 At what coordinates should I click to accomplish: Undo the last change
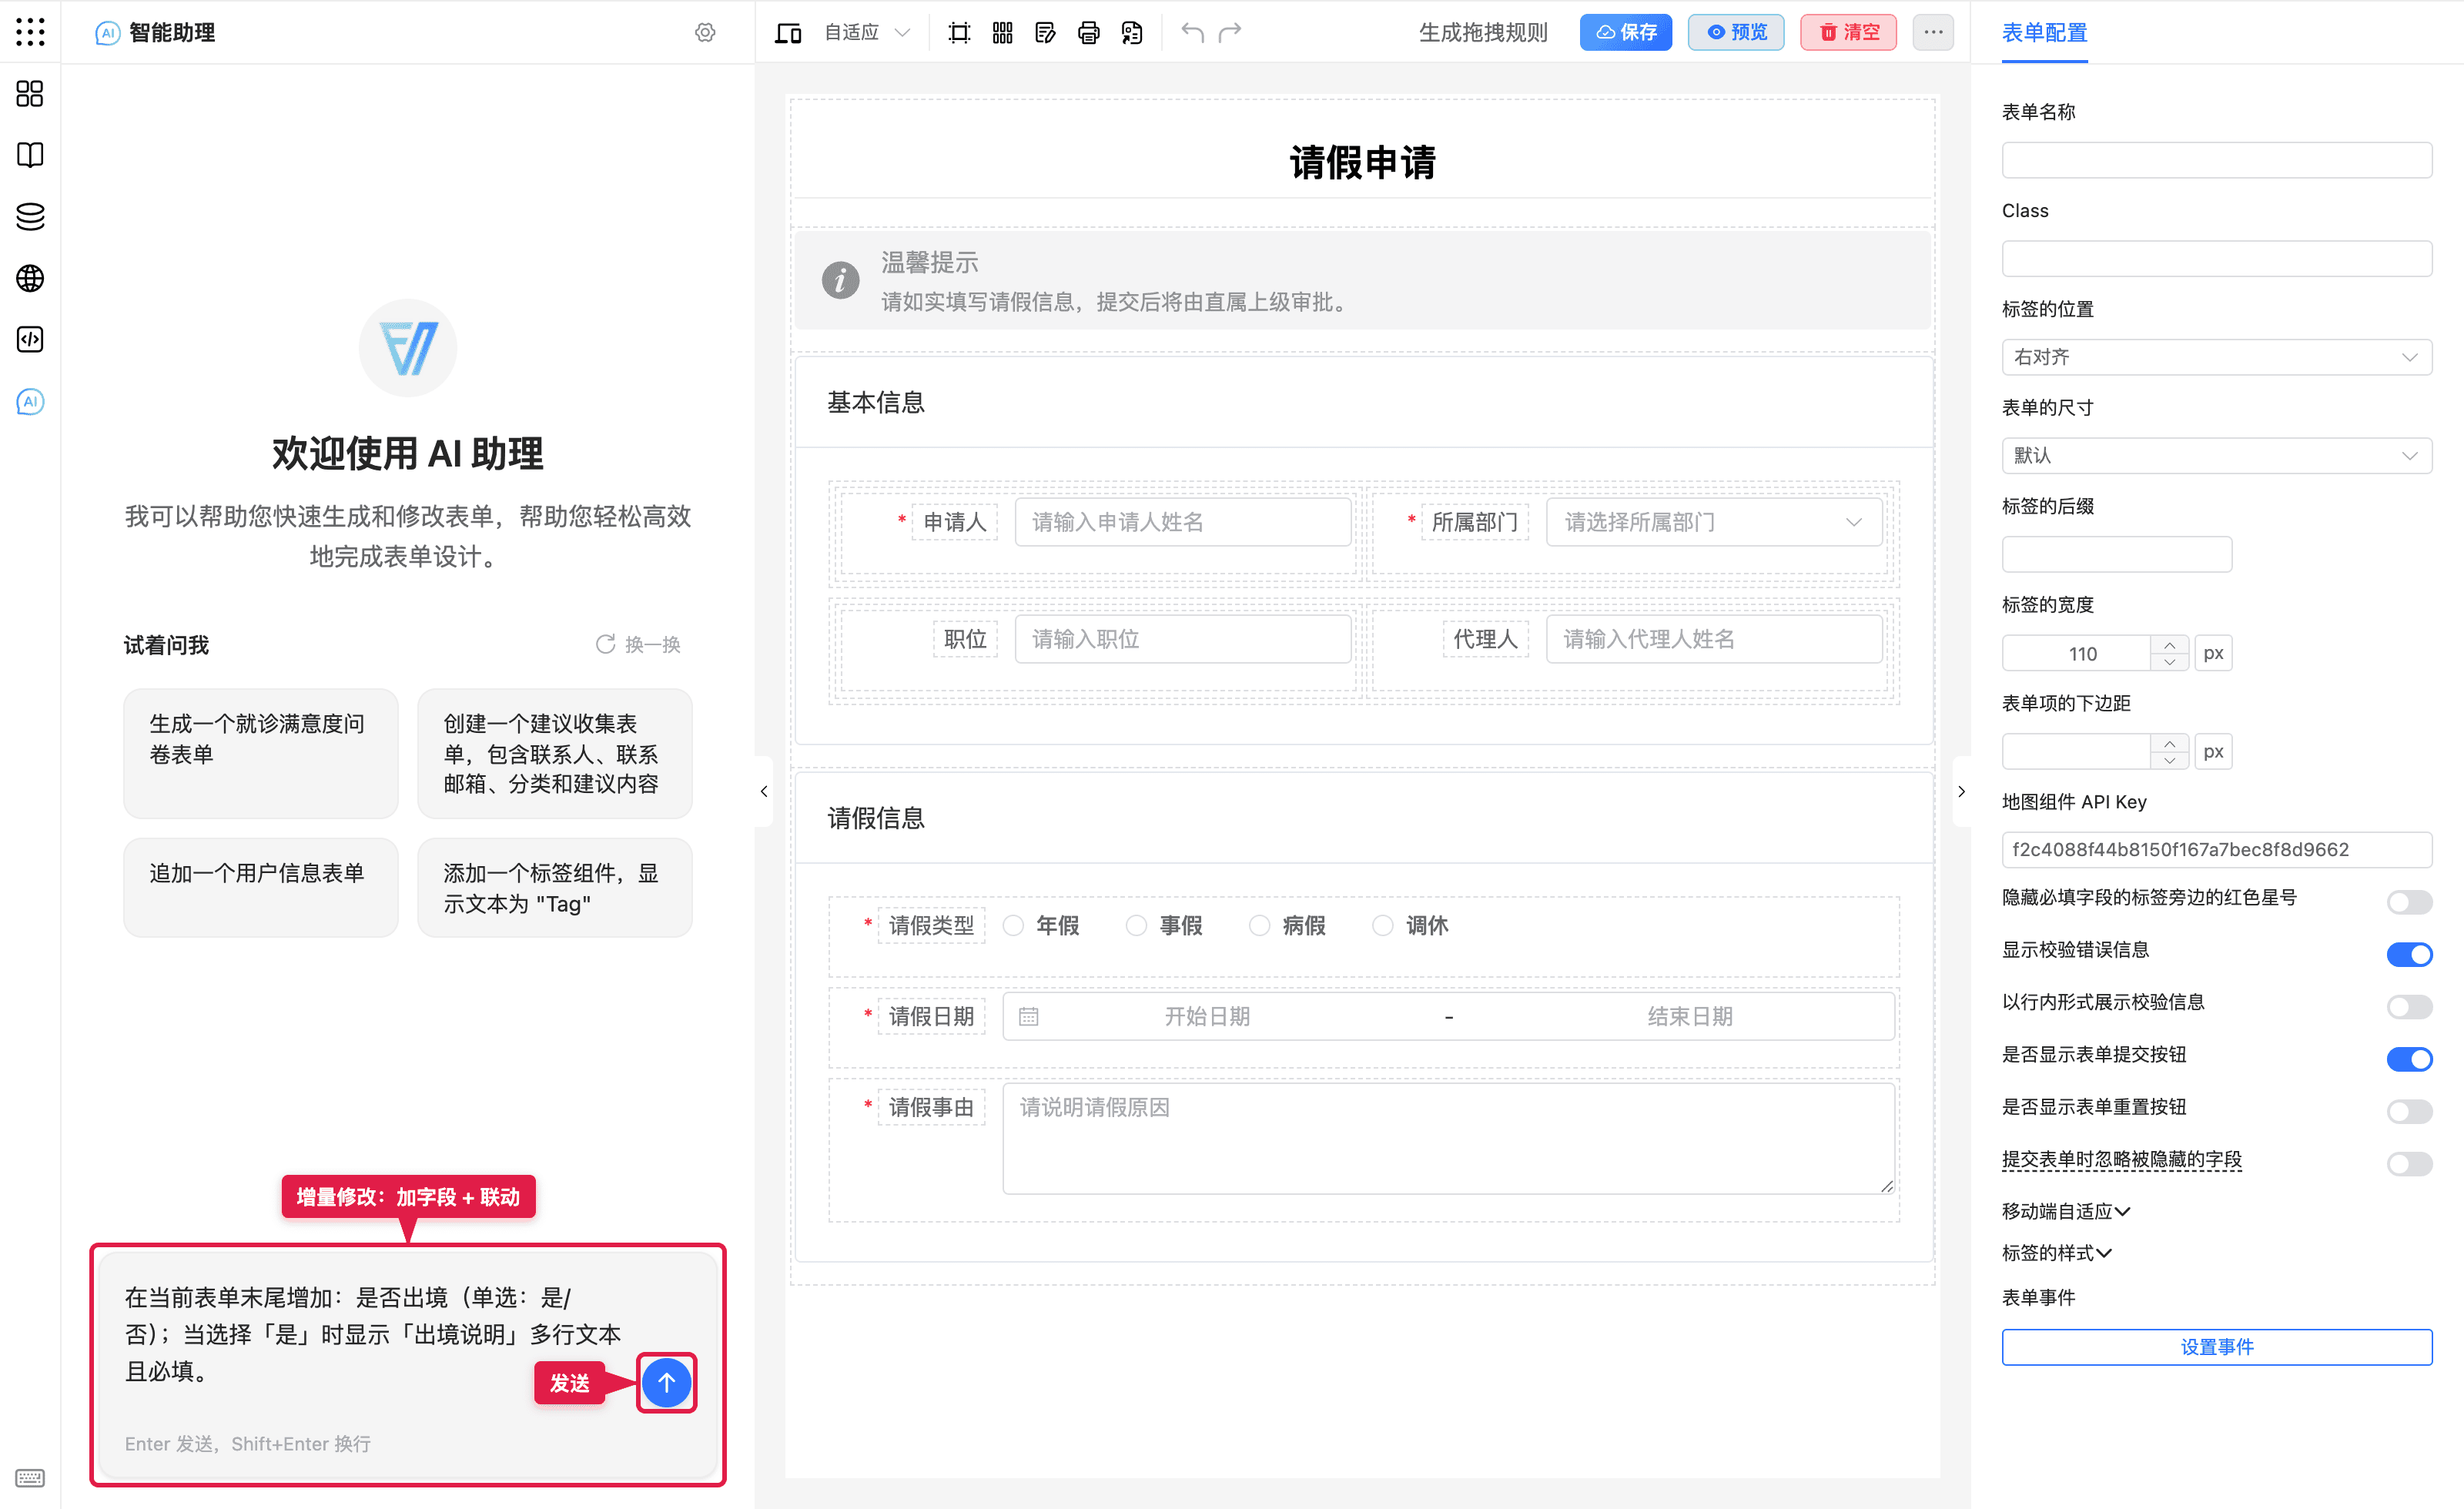click(x=1192, y=33)
